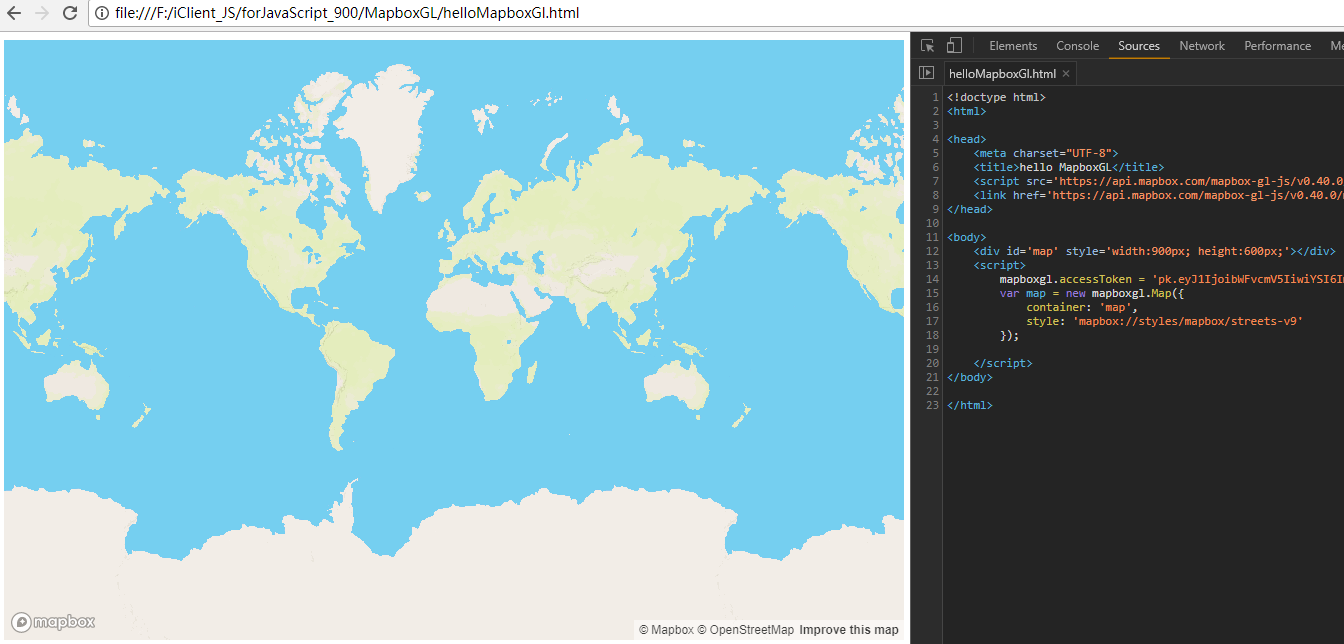Click the closing </script> tag line
Viewport: 1344px width, 644px height.
pyautogui.click(x=1002, y=363)
